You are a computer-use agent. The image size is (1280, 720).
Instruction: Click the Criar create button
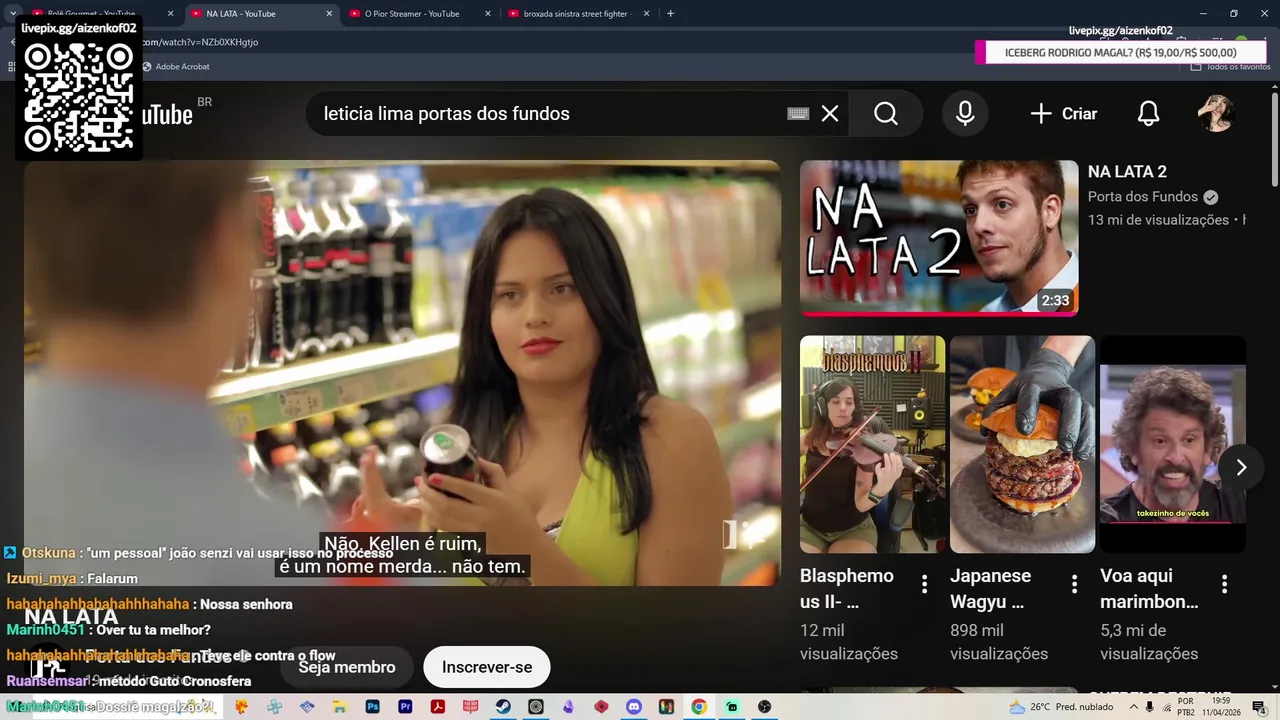tap(1064, 114)
